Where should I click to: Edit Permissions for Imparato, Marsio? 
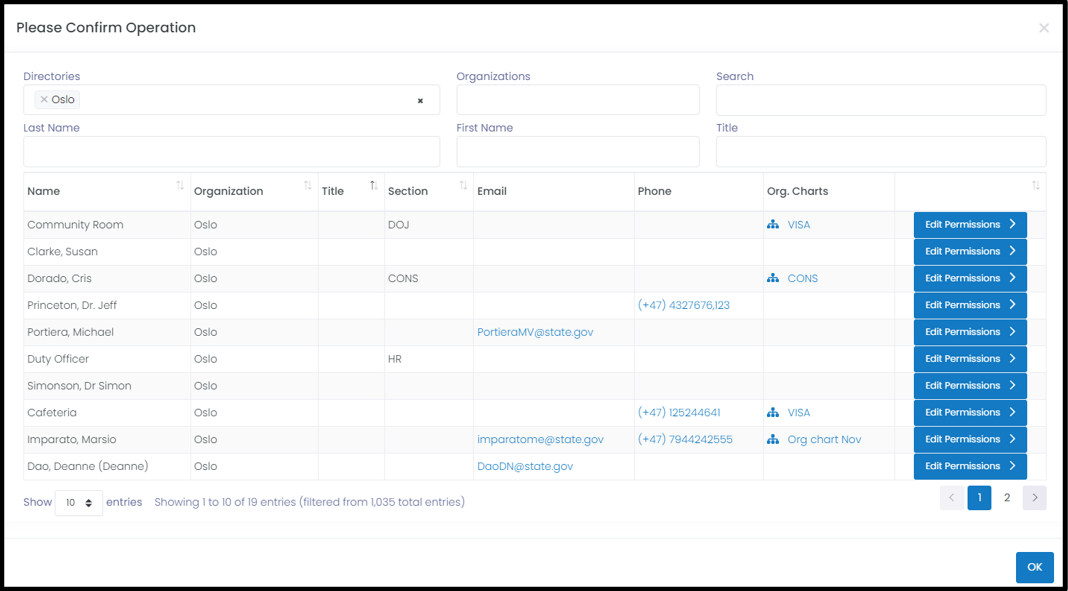[x=970, y=440]
